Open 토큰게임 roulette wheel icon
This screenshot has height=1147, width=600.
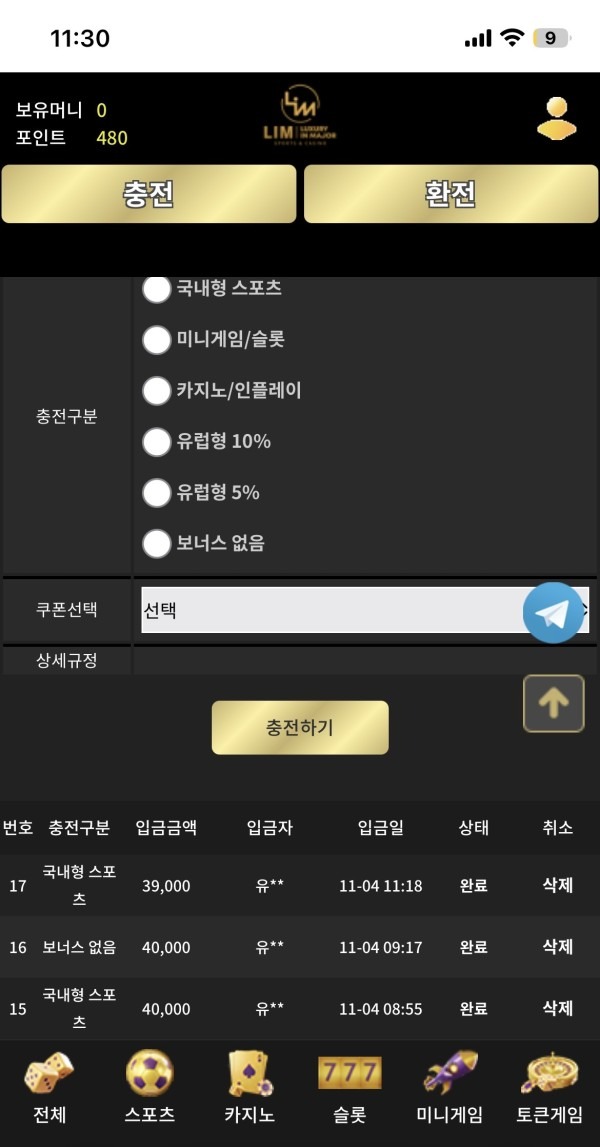[x=548, y=1075]
